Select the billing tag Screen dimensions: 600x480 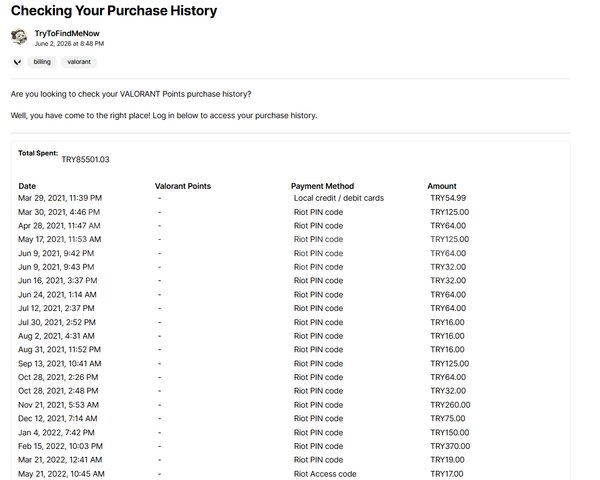(42, 62)
